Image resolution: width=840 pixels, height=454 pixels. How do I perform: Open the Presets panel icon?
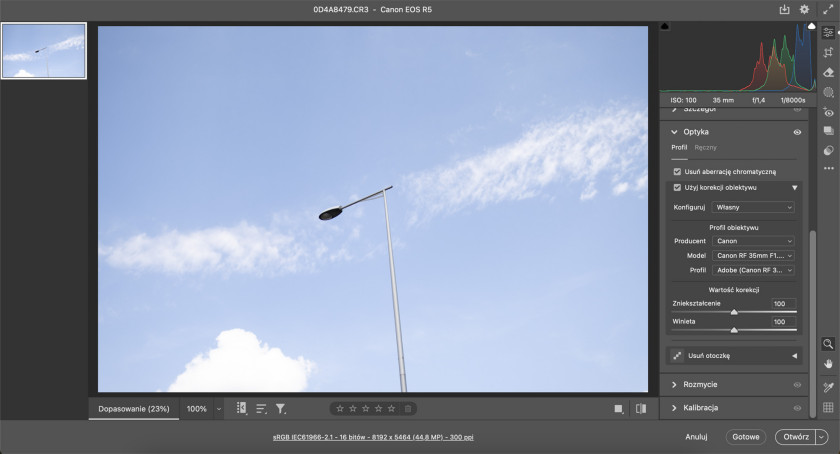pyautogui.click(x=828, y=151)
